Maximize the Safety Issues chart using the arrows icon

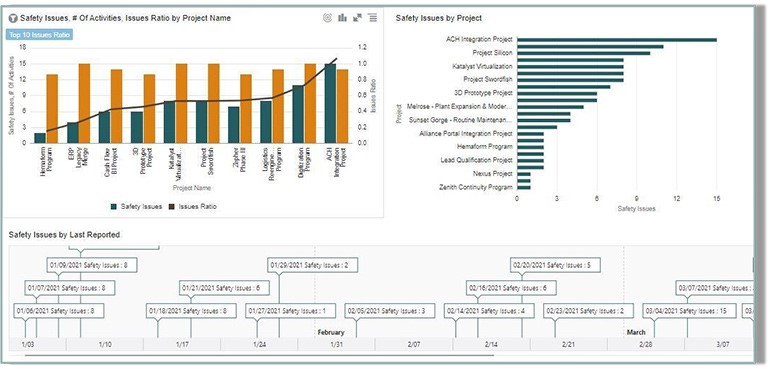click(x=358, y=18)
